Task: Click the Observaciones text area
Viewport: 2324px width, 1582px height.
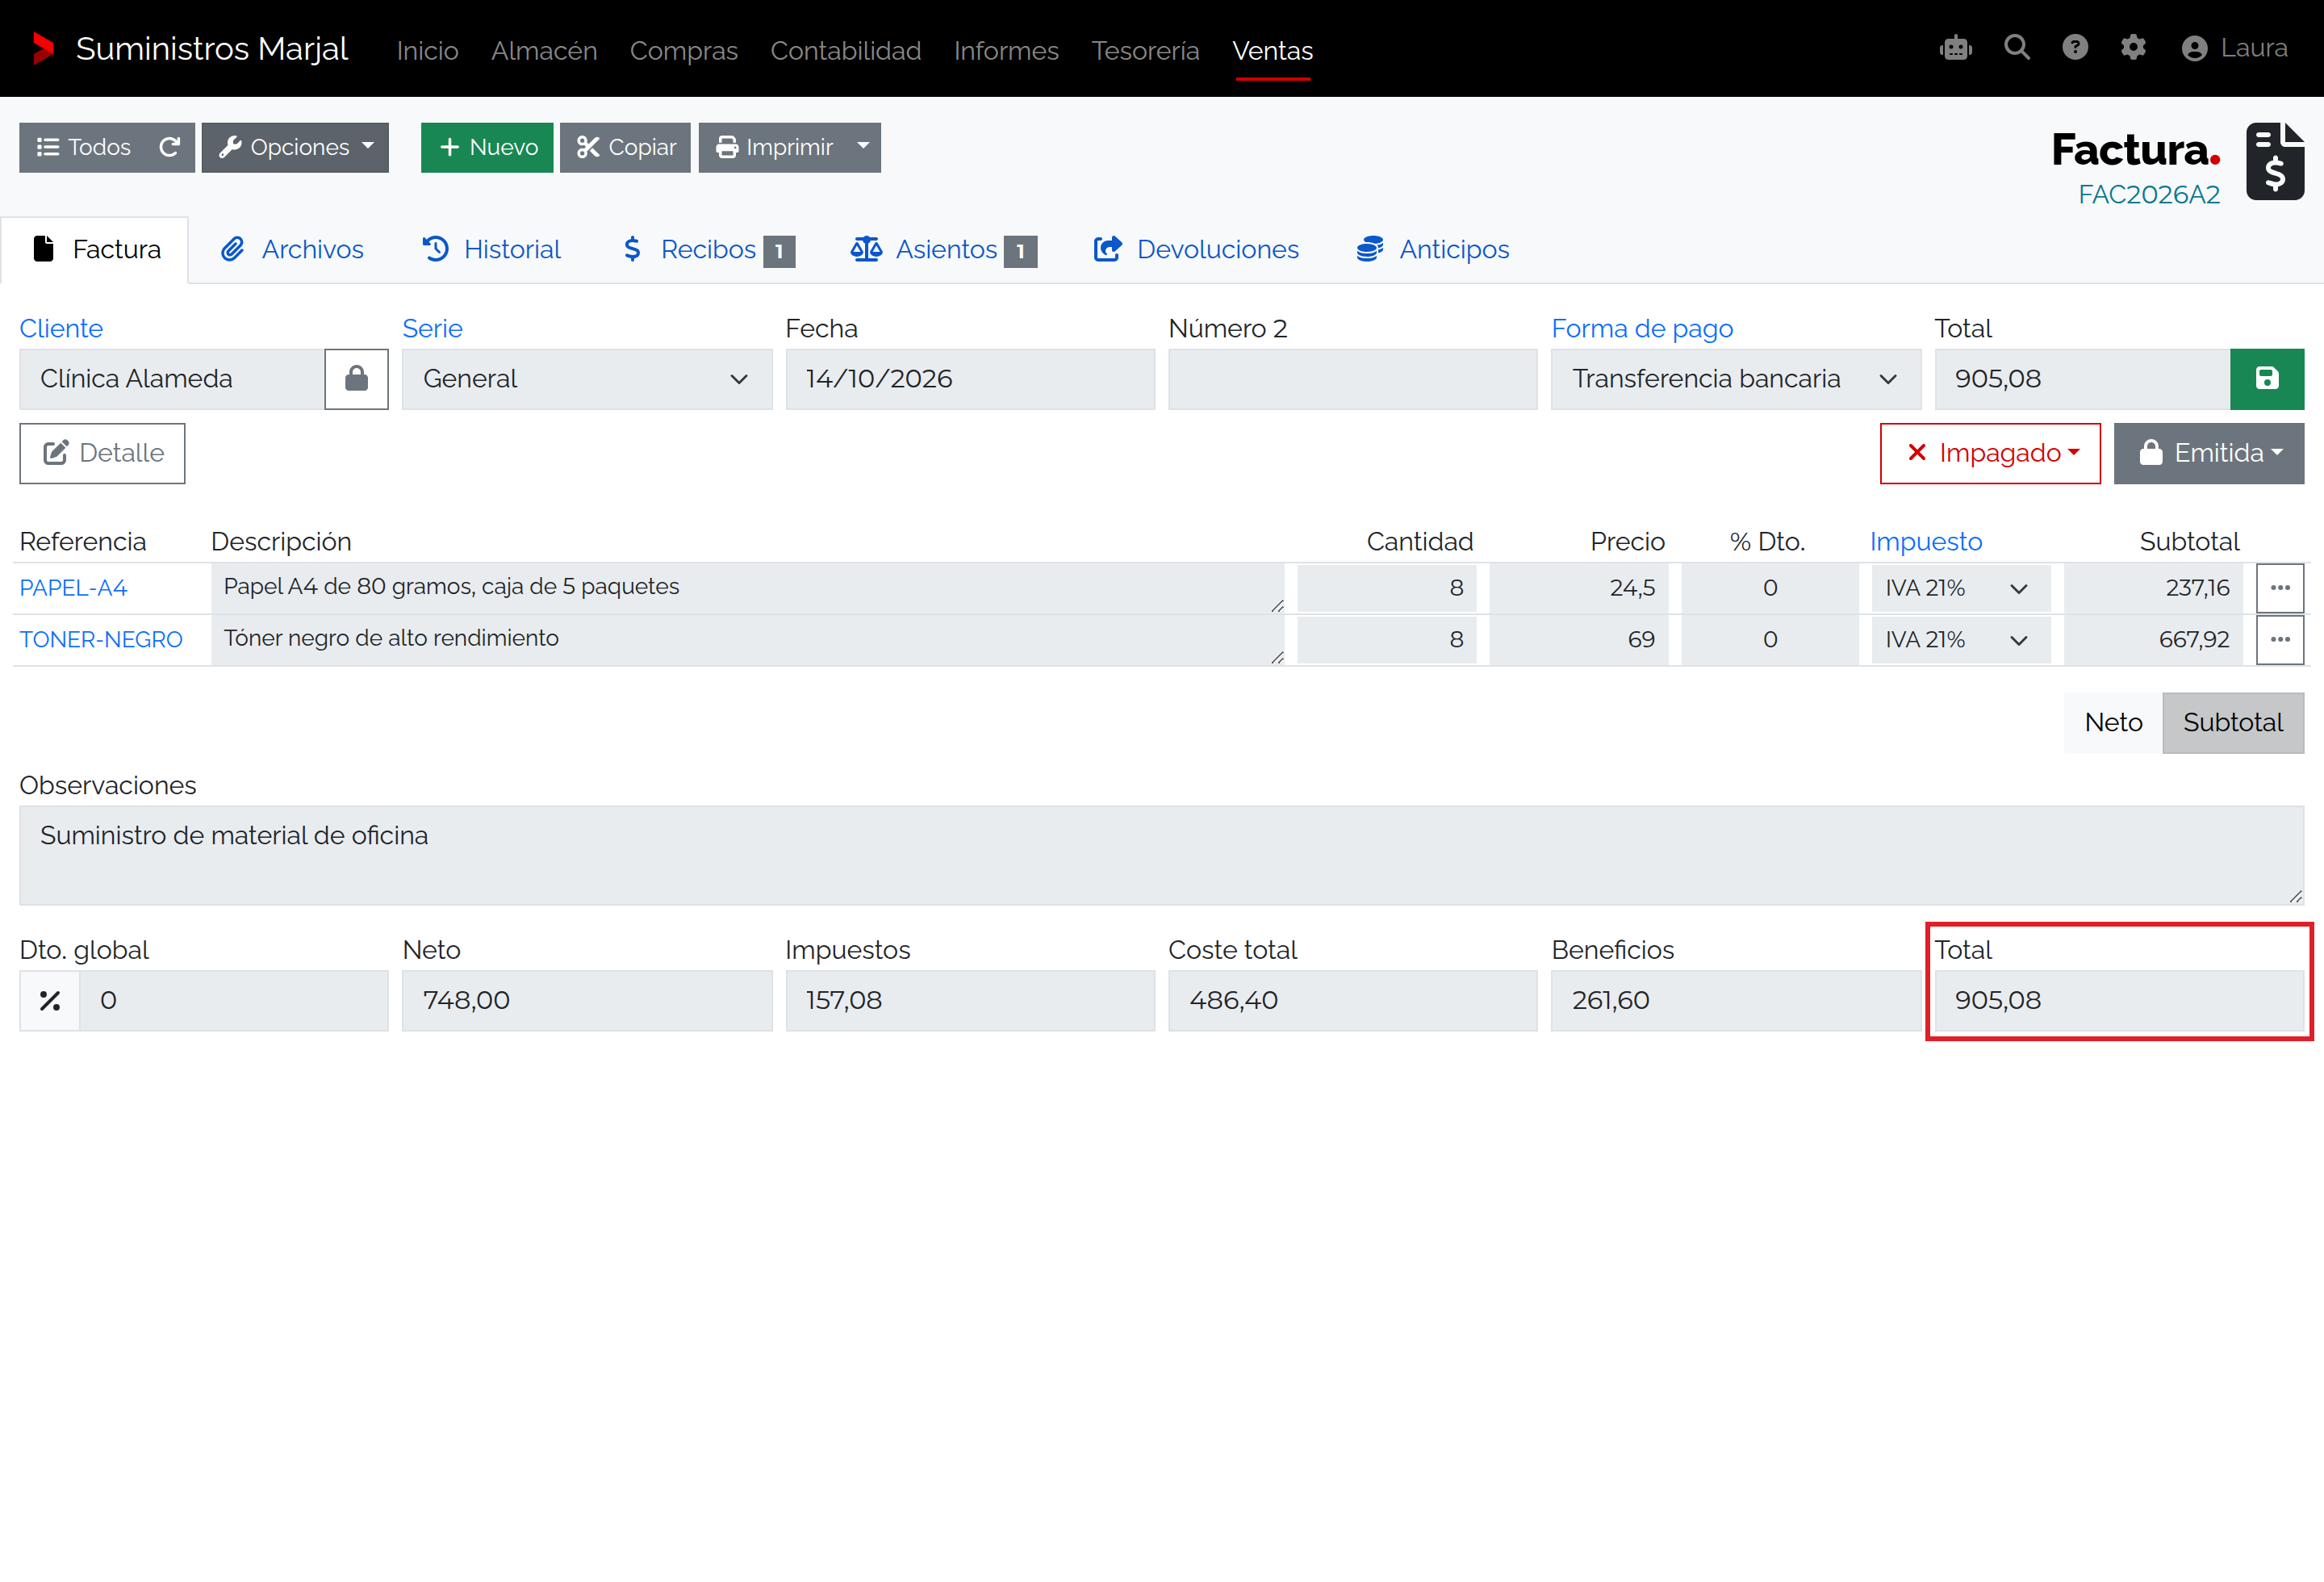Action: click(x=1161, y=856)
